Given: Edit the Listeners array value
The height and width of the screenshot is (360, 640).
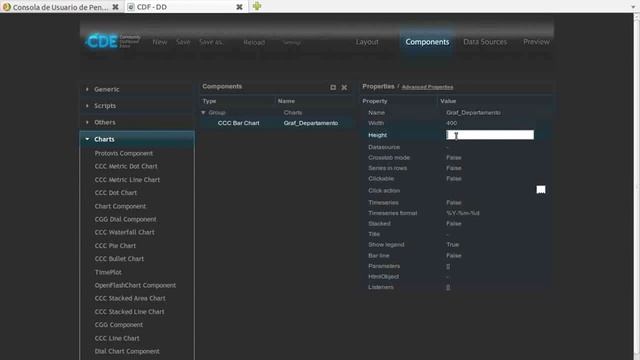Looking at the screenshot, I should [448, 287].
